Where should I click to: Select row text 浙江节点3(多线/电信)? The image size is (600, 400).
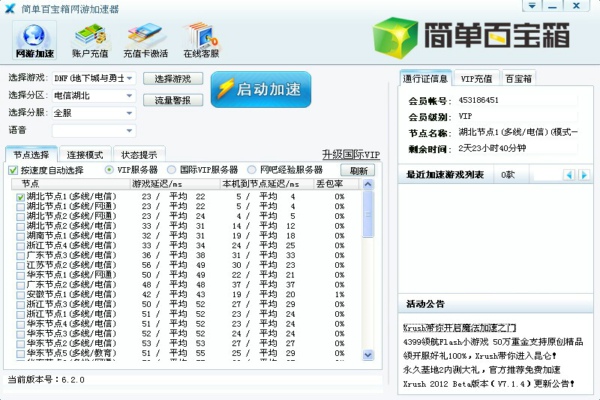(x=71, y=304)
